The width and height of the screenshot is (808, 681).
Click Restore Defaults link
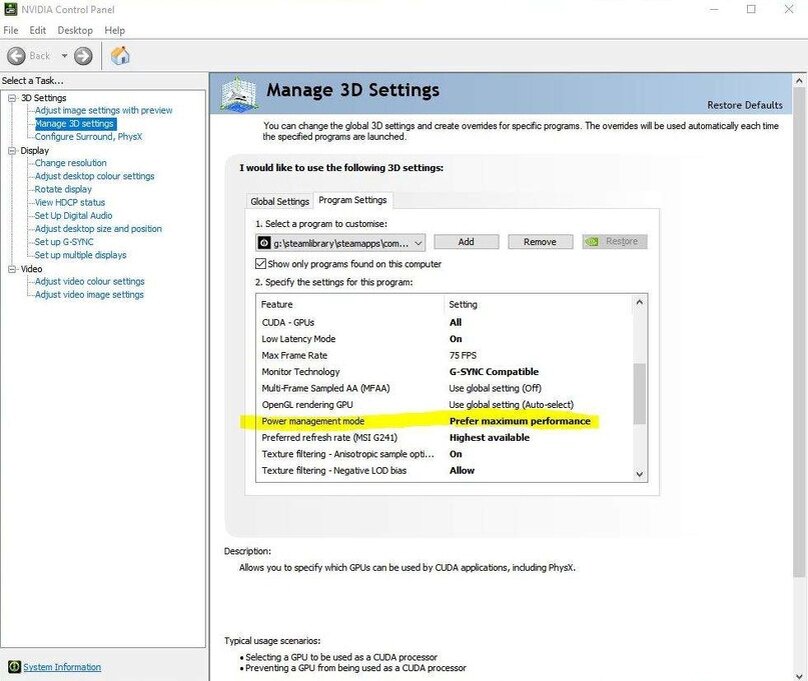click(x=745, y=105)
